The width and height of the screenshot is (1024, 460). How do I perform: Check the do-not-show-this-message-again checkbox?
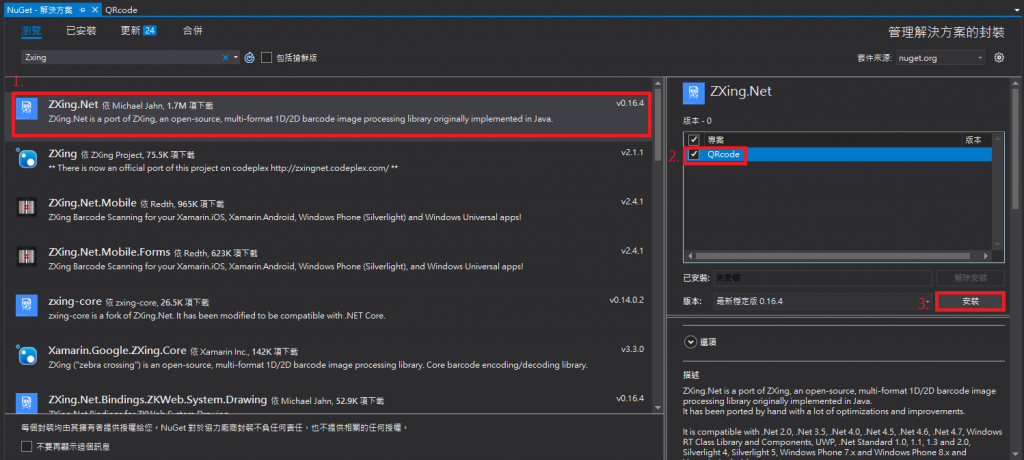26,447
